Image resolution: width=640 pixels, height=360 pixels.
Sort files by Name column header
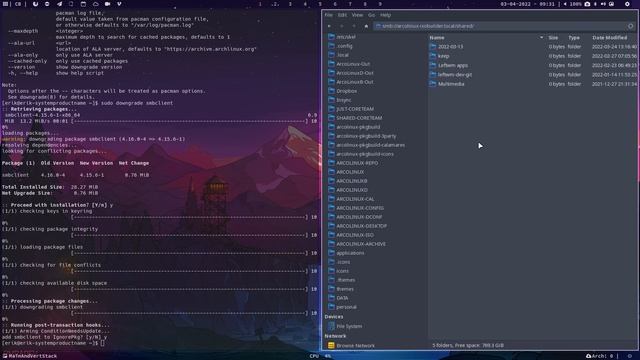pyautogui.click(x=437, y=38)
